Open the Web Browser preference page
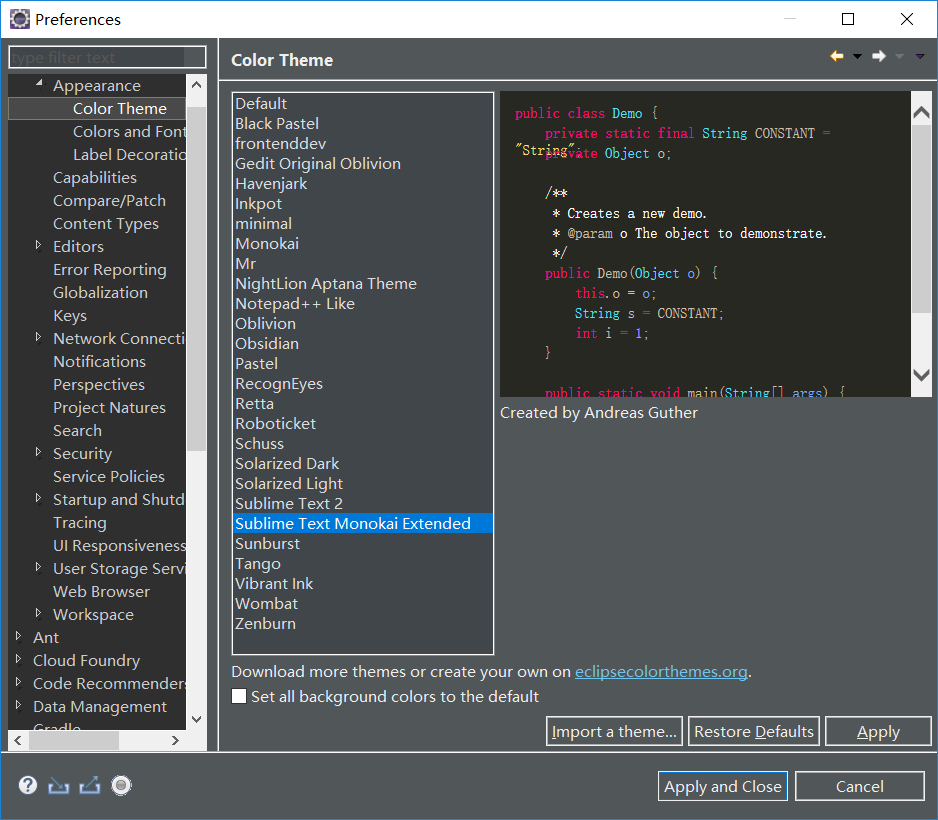Screen dimensions: 938x820 [x=101, y=592]
